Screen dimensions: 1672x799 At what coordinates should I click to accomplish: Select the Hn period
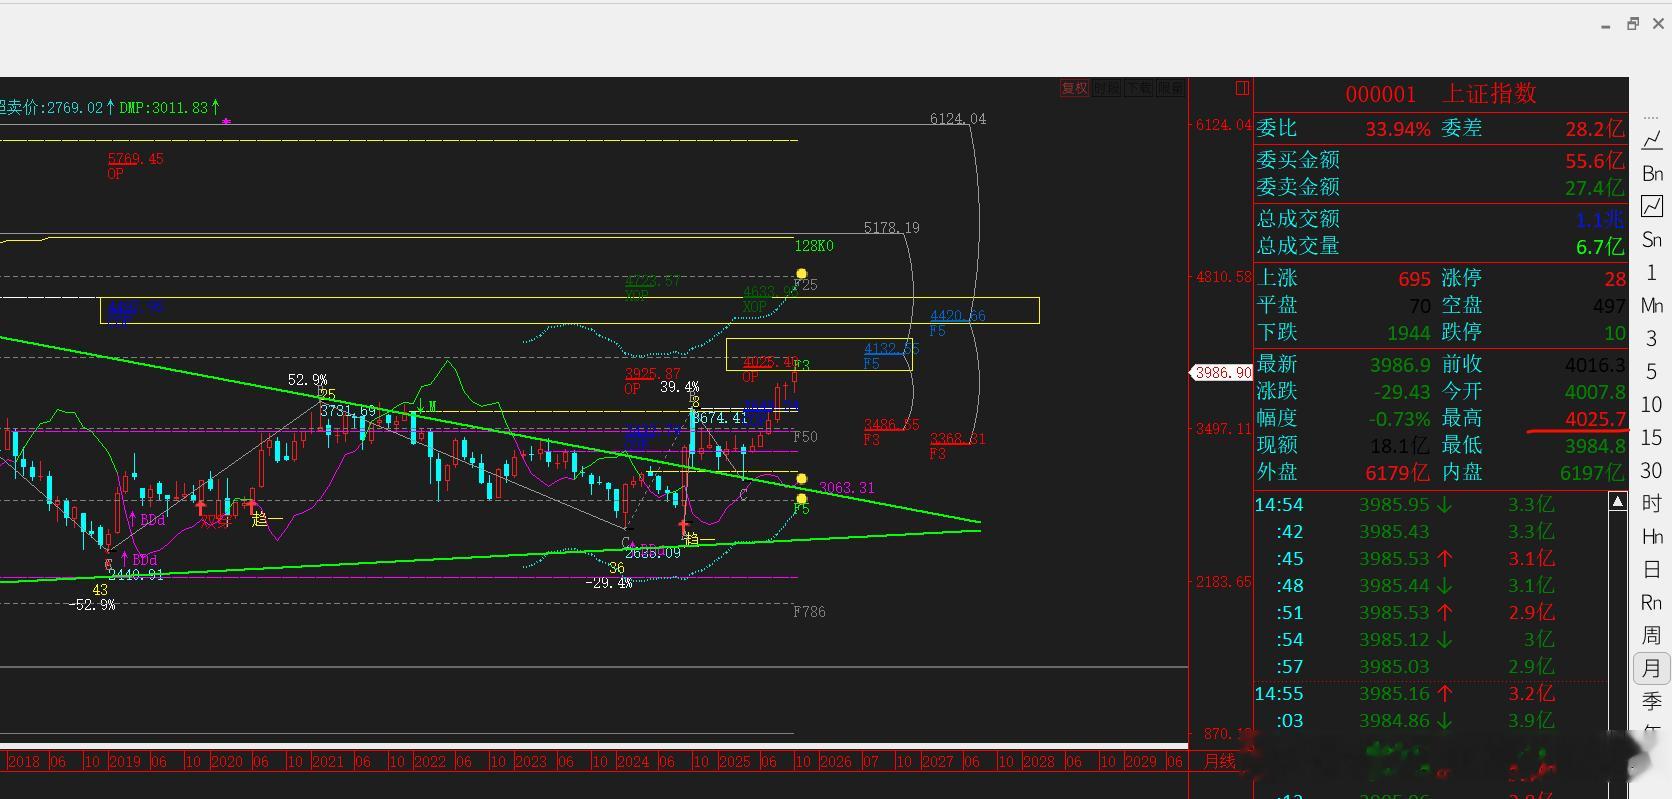coord(1652,537)
